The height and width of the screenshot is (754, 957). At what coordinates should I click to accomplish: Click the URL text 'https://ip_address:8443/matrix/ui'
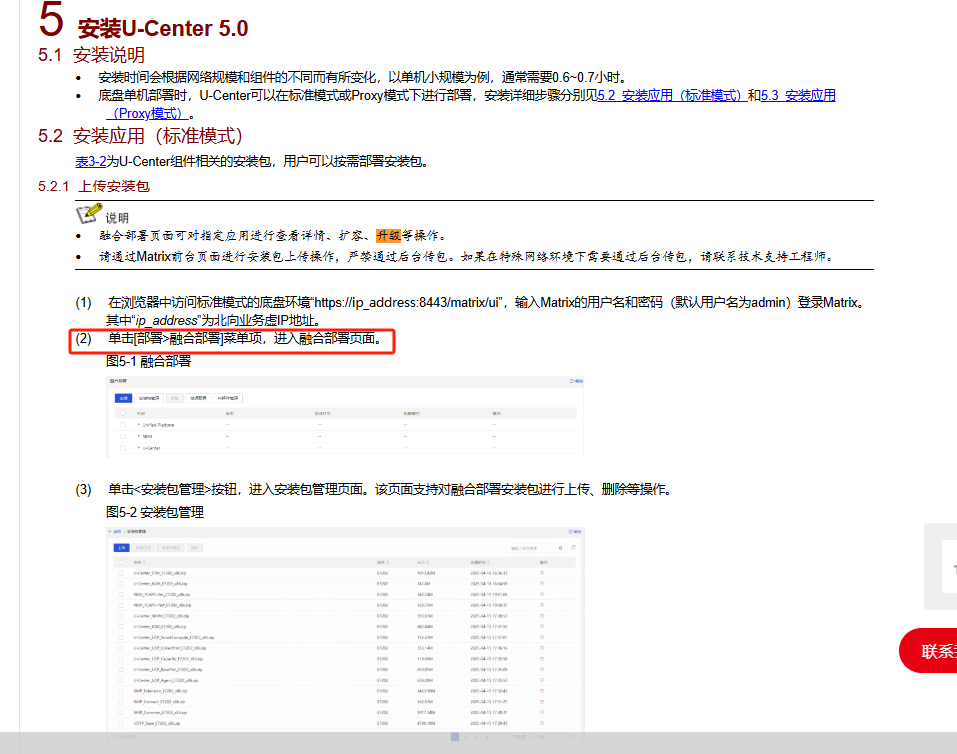(x=407, y=302)
